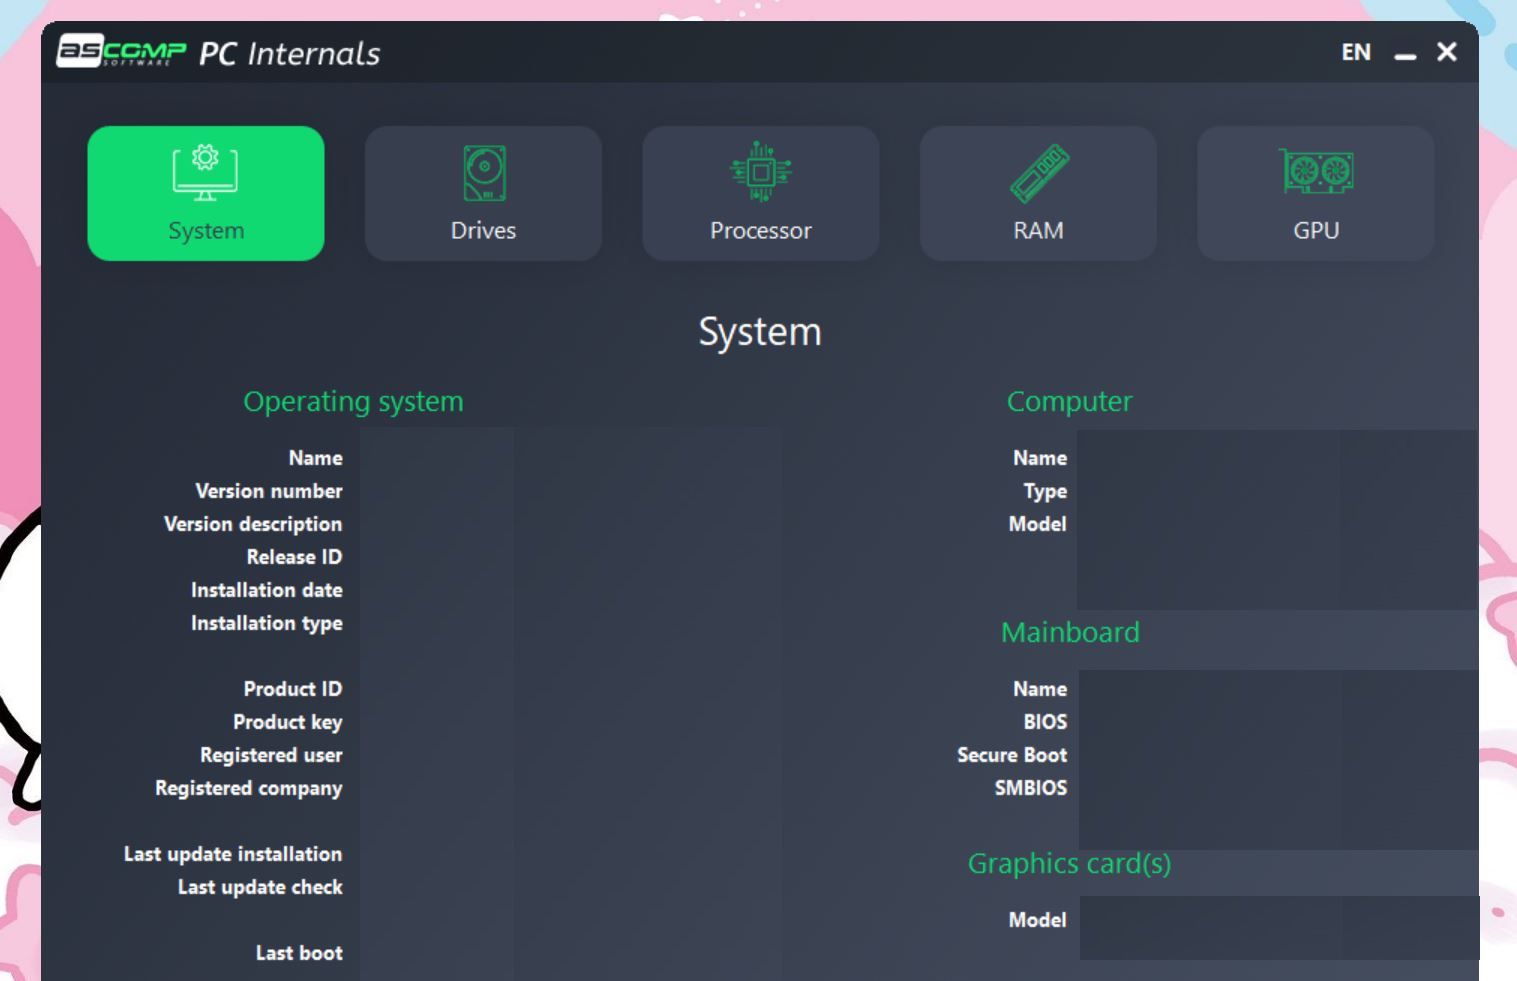Click the Computer section heading
This screenshot has width=1517, height=981.
coord(1069,401)
